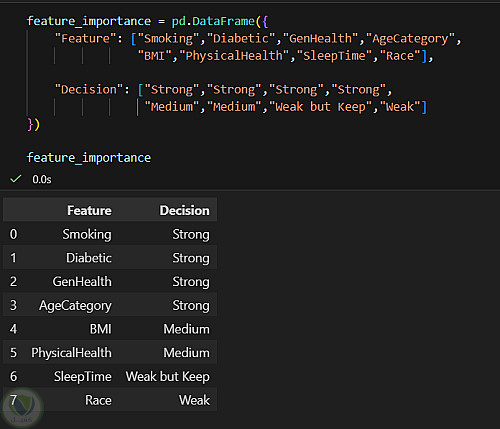Click the row index 4 in table
500x429 pixels.
13,329
